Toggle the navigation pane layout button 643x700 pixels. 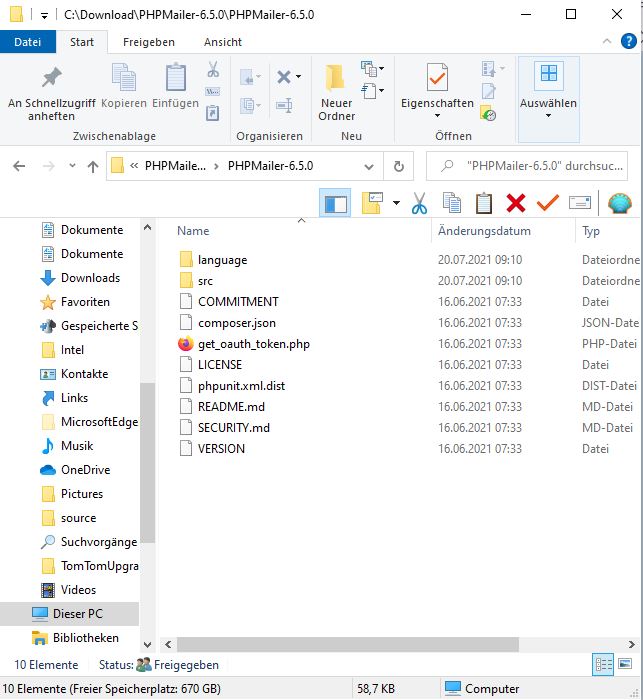pos(335,203)
